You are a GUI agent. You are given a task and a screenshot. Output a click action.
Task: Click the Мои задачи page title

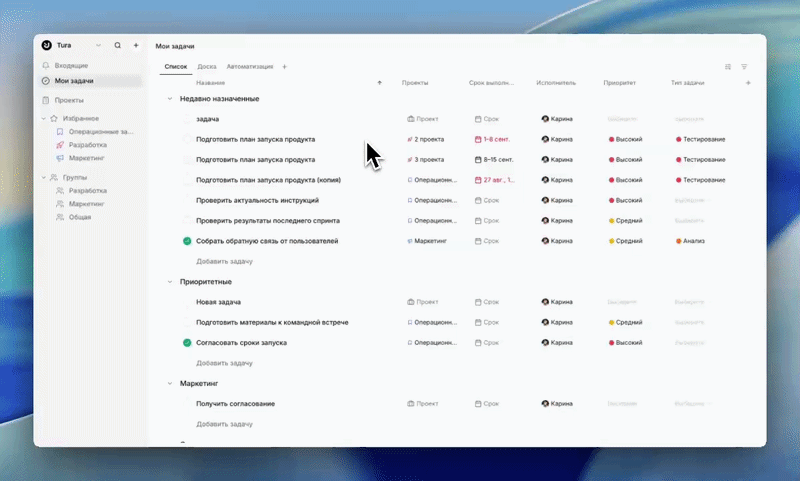pyautogui.click(x=174, y=46)
